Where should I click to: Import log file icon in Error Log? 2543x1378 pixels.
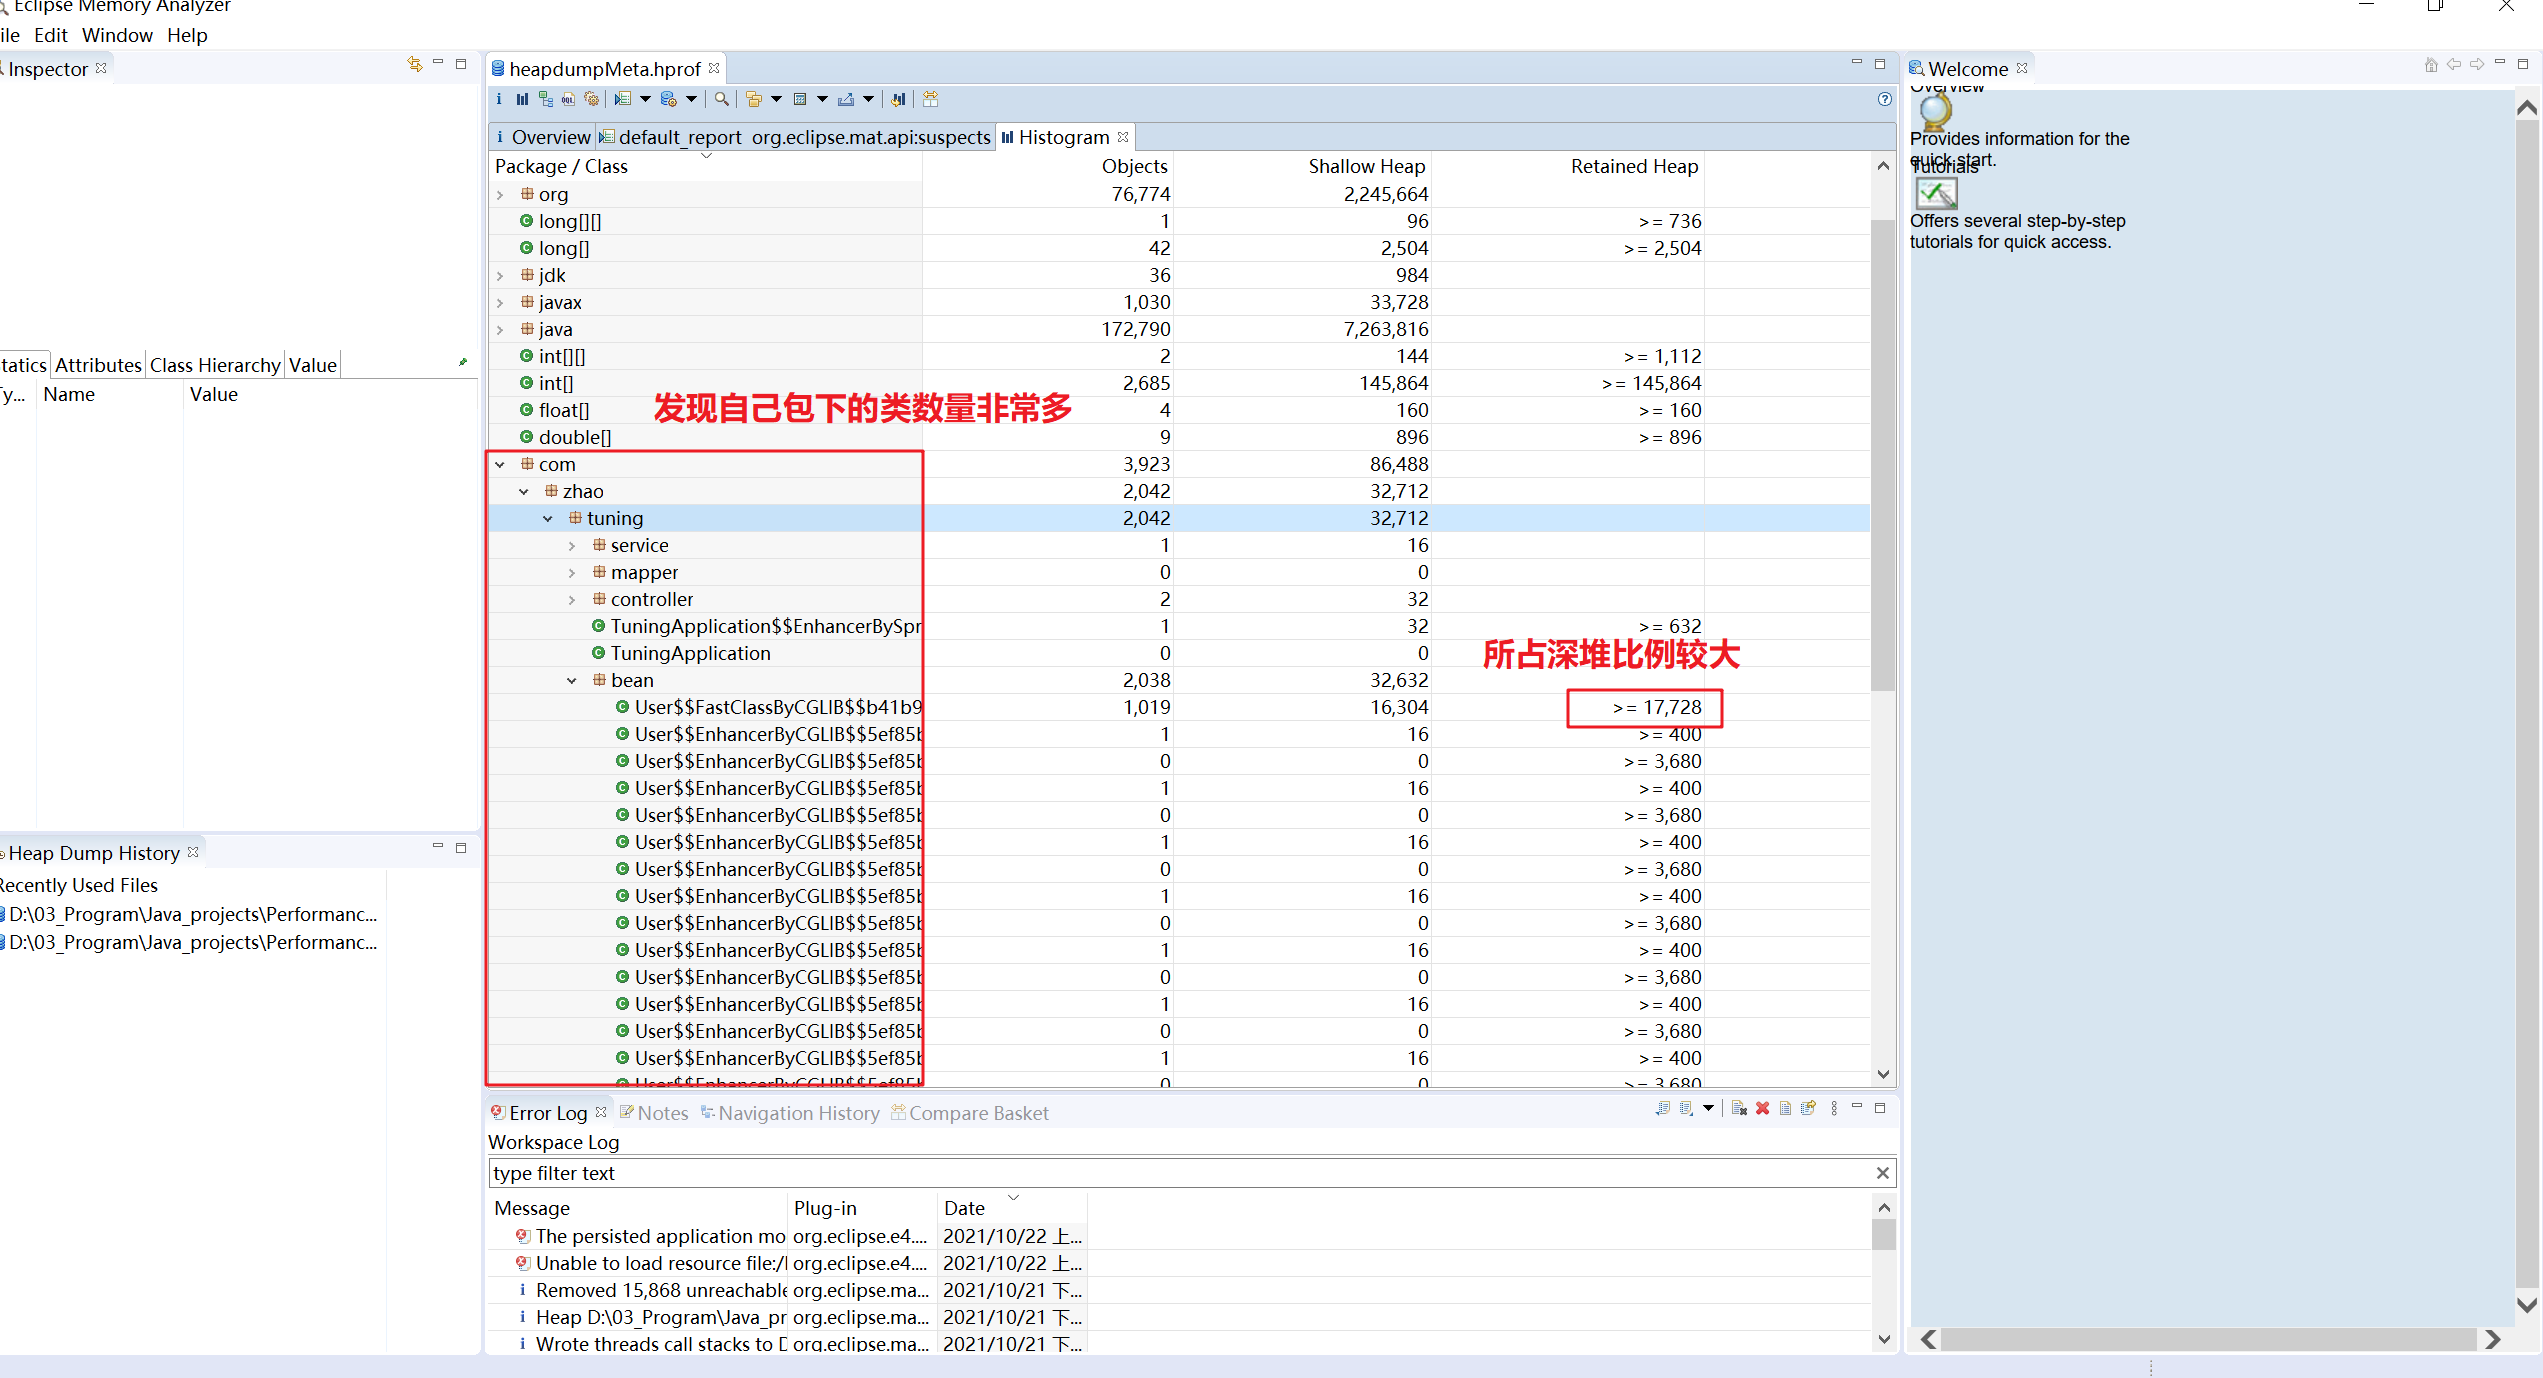tap(1686, 1108)
